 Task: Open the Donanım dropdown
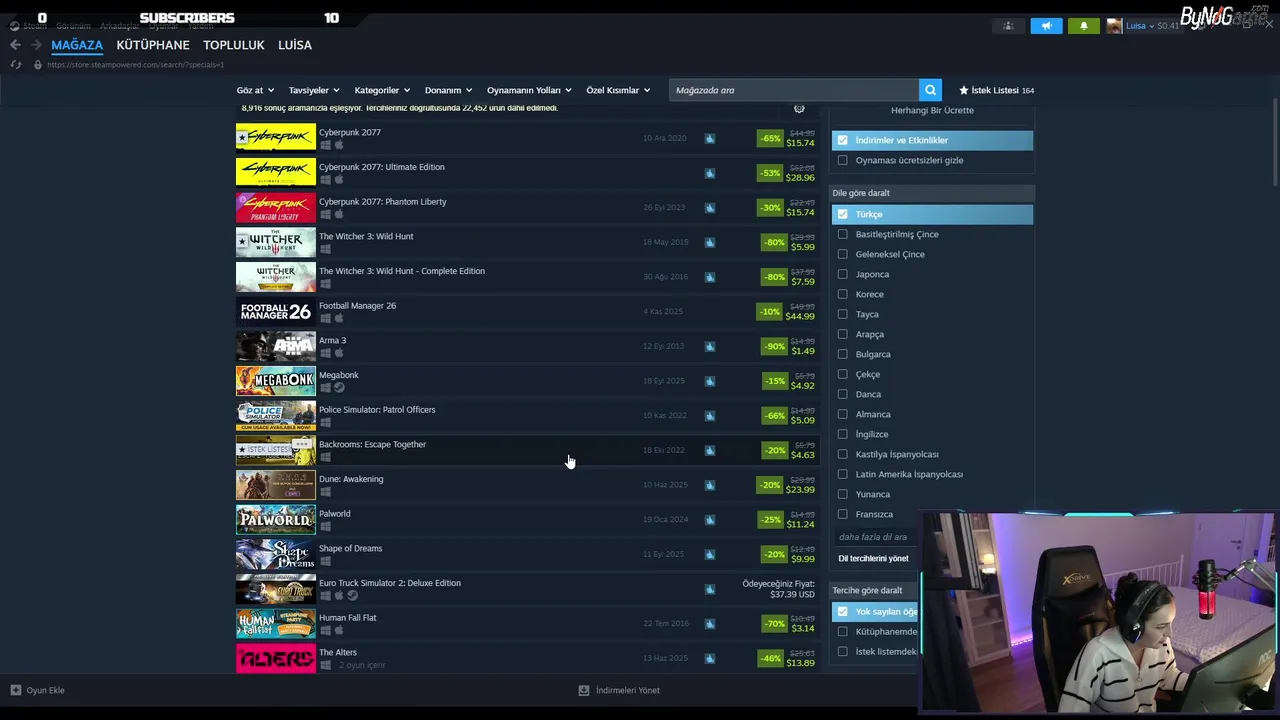point(448,90)
